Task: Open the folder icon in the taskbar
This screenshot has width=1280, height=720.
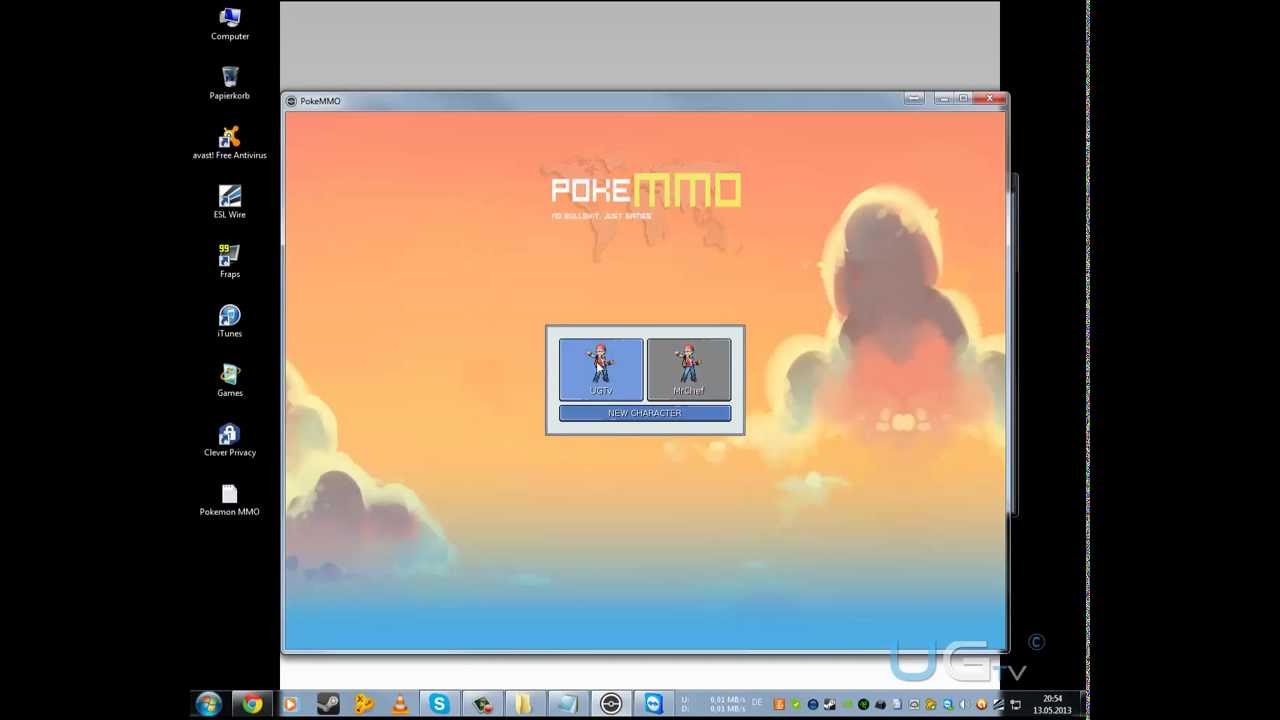Action: tap(524, 704)
